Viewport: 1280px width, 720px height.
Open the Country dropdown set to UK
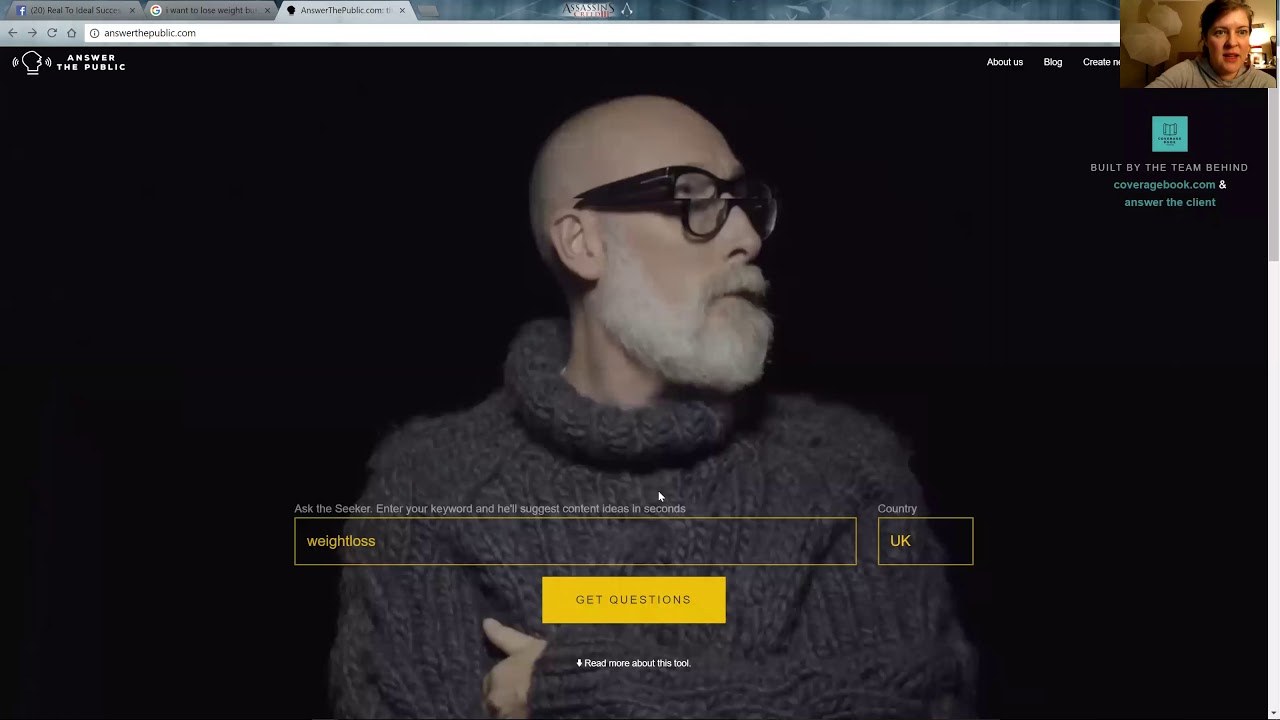[x=925, y=541]
